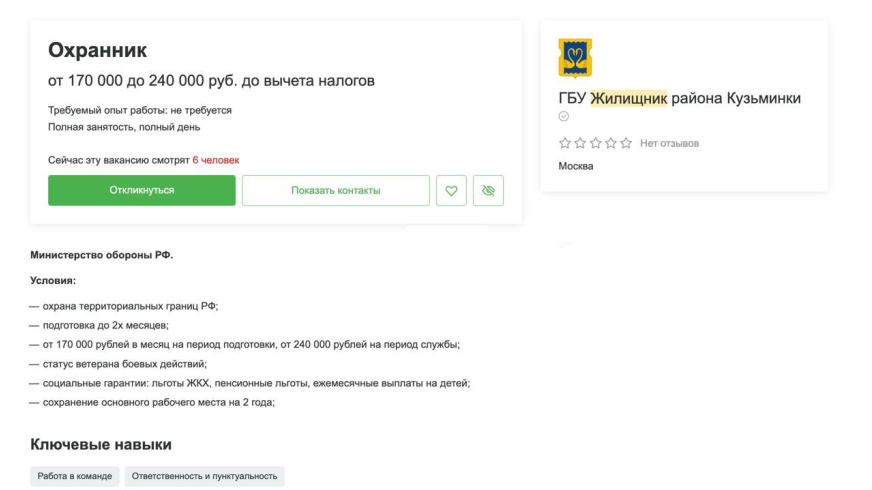872x490 pixels.
Task: Click Ответственность и пунктуальность skill tag
Action: [x=204, y=476]
